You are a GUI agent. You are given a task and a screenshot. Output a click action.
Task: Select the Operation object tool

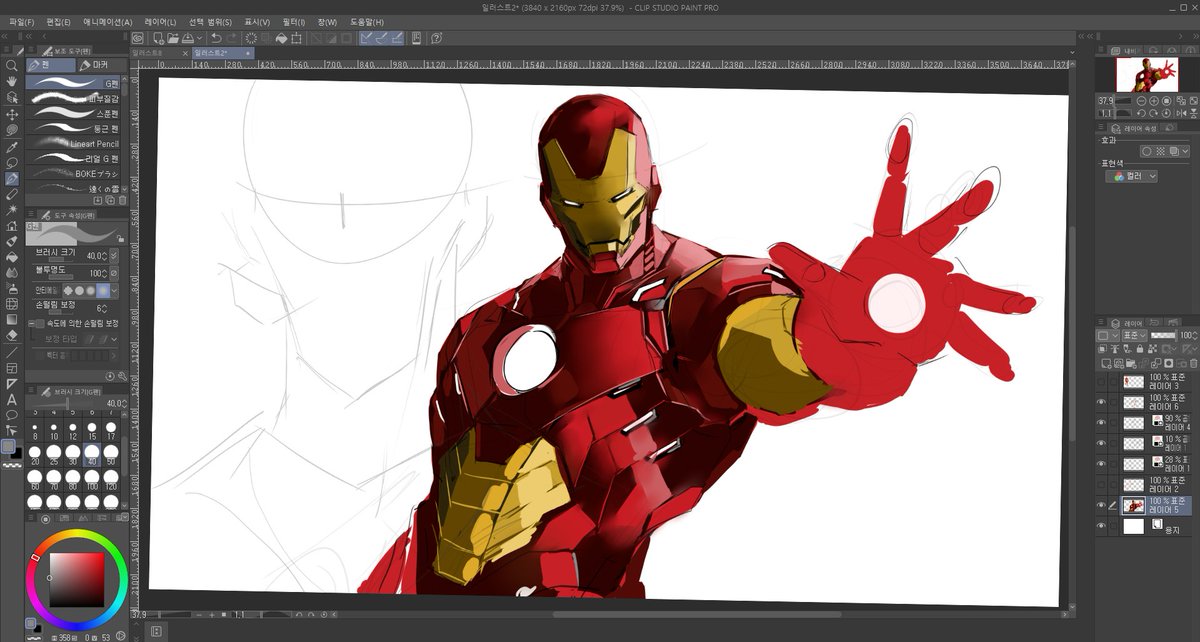(x=12, y=98)
